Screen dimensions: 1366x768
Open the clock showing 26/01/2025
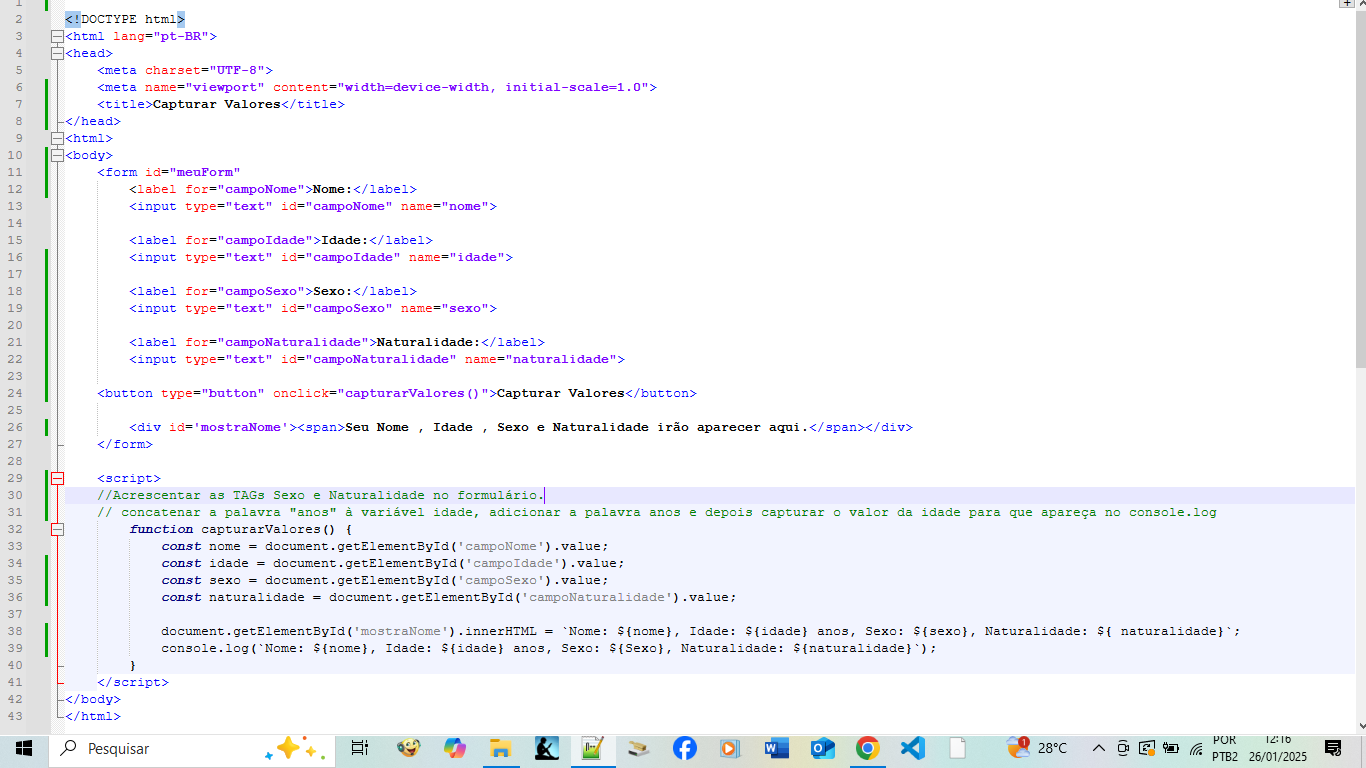(x=1277, y=748)
